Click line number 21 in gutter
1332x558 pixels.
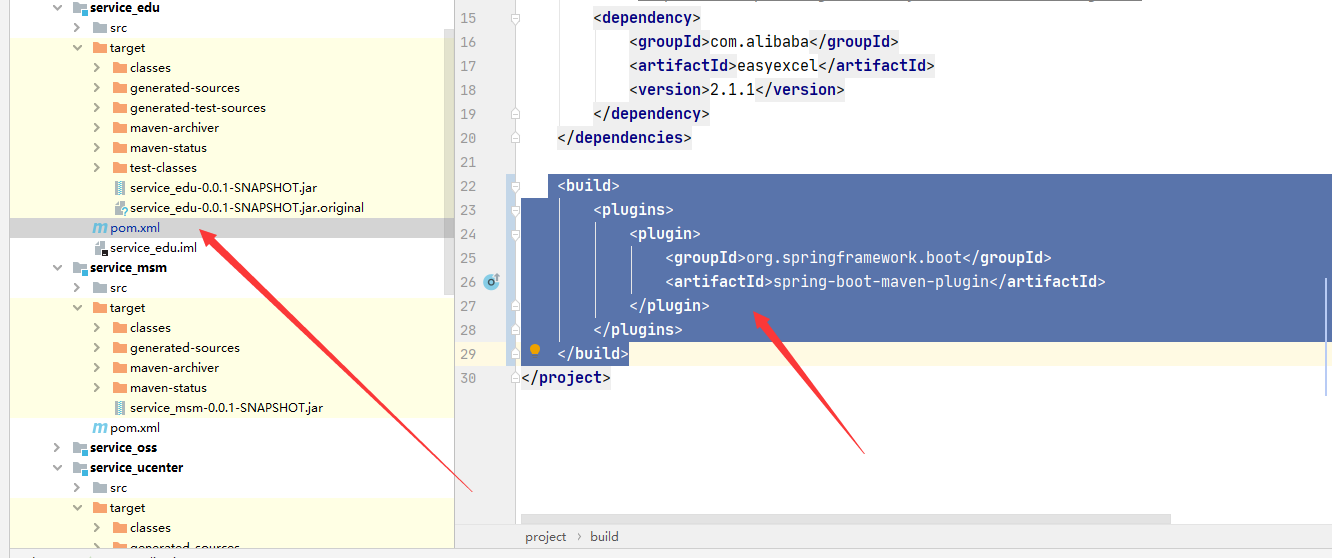(469, 162)
